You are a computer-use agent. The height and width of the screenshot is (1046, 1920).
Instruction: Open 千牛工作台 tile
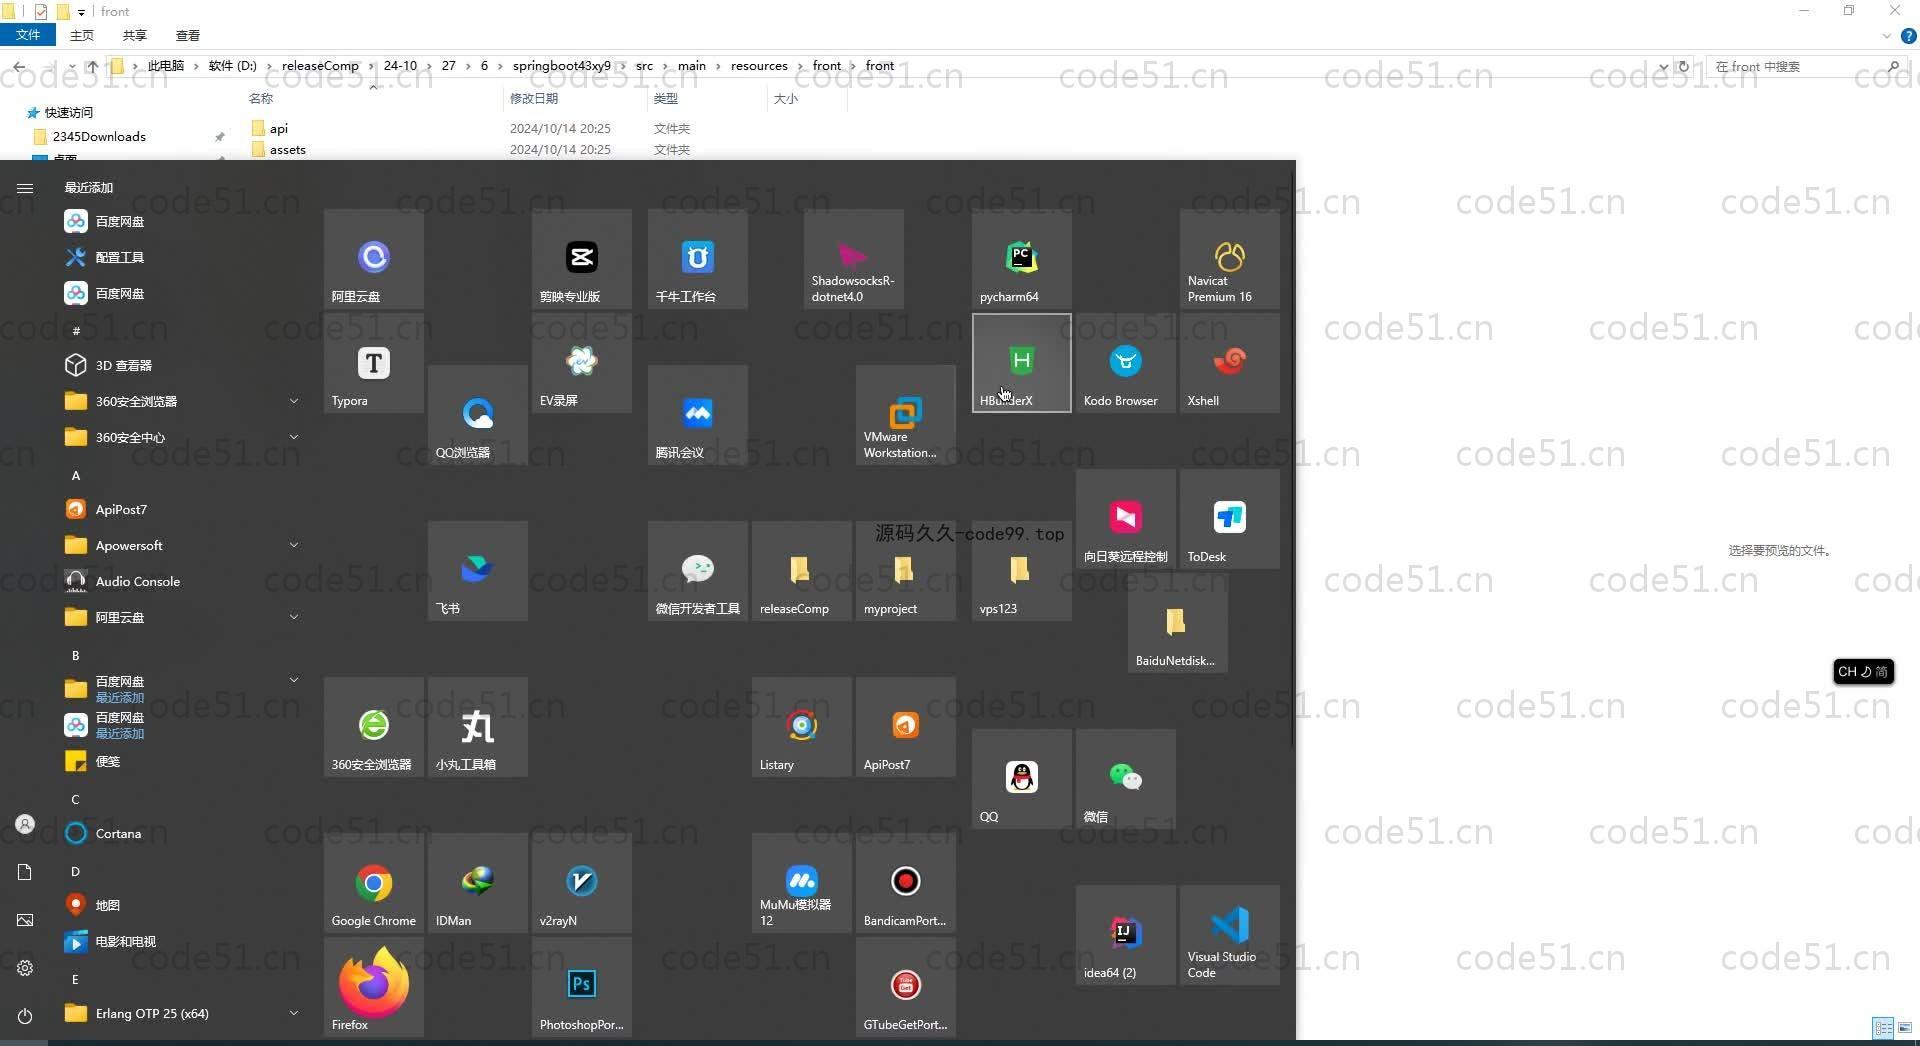pos(697,259)
